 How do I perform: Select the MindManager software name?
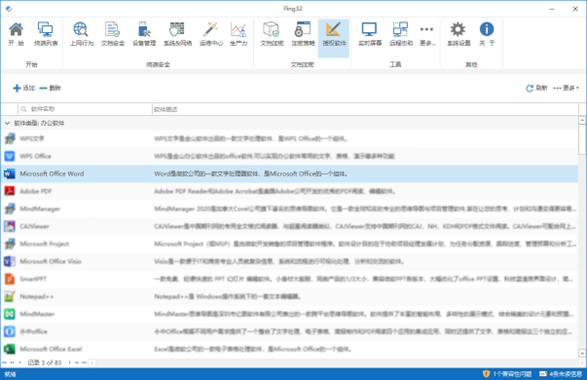coord(40,209)
